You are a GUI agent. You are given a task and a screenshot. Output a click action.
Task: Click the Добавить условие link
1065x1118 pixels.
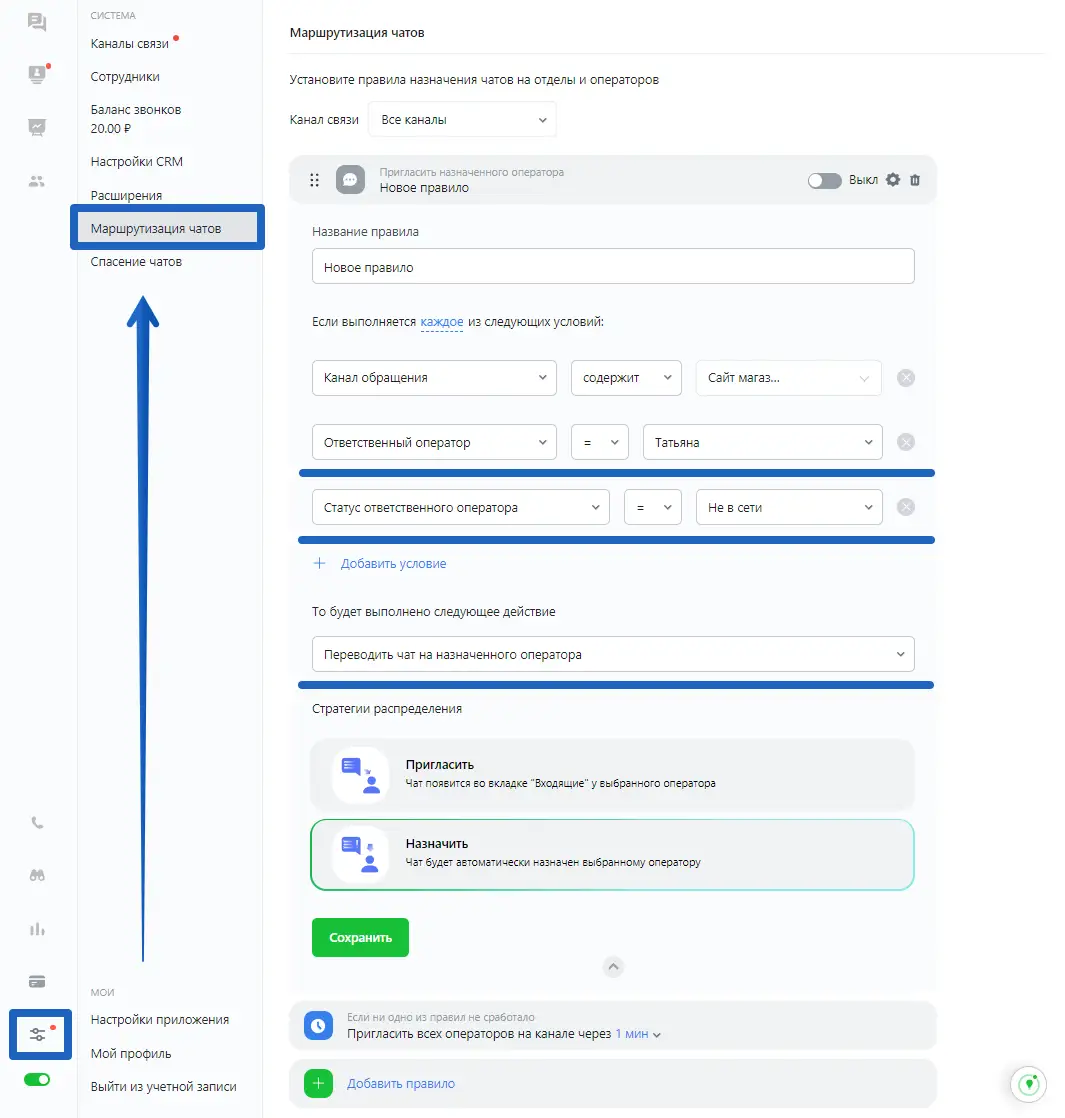[x=392, y=564]
